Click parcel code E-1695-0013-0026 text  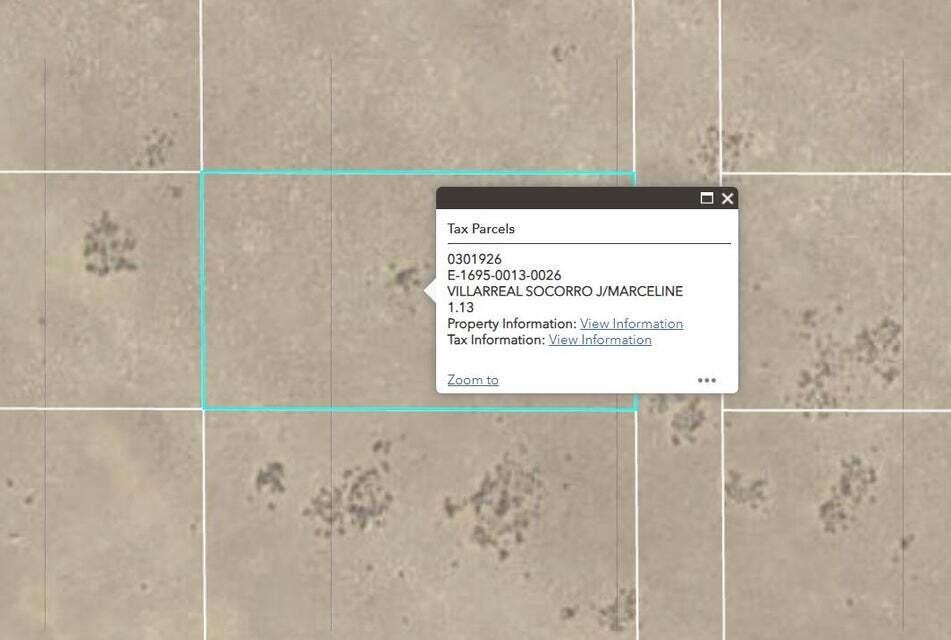504,275
